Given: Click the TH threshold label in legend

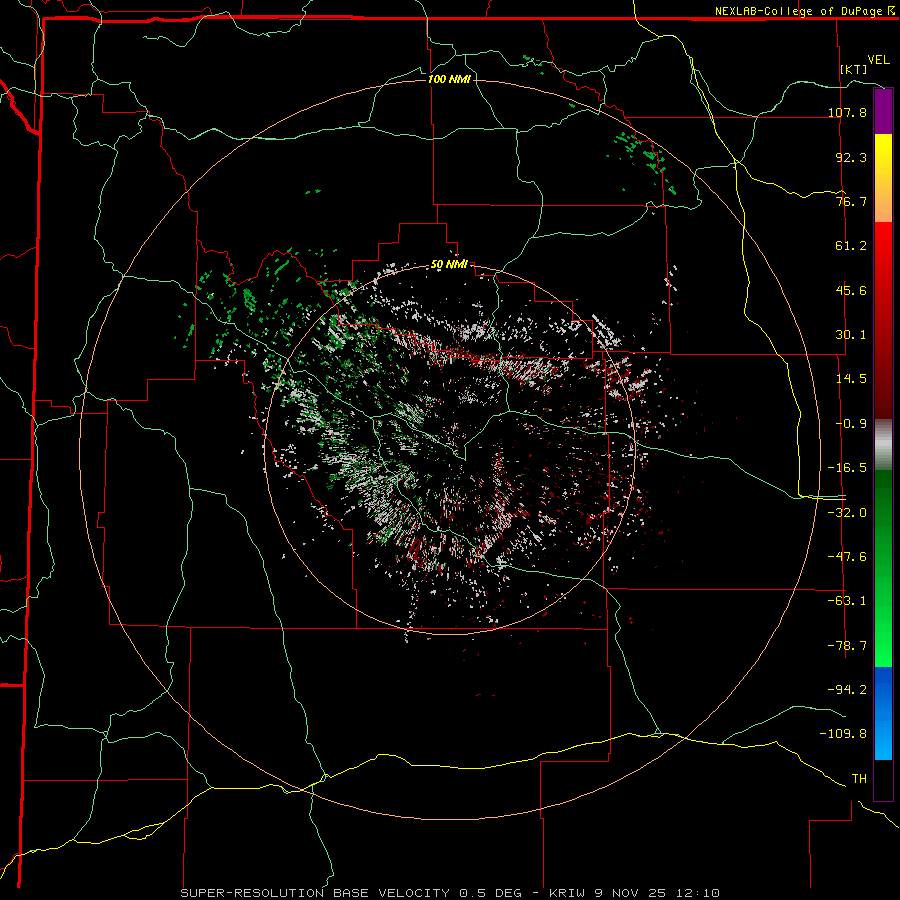Looking at the screenshot, I should click(859, 779).
